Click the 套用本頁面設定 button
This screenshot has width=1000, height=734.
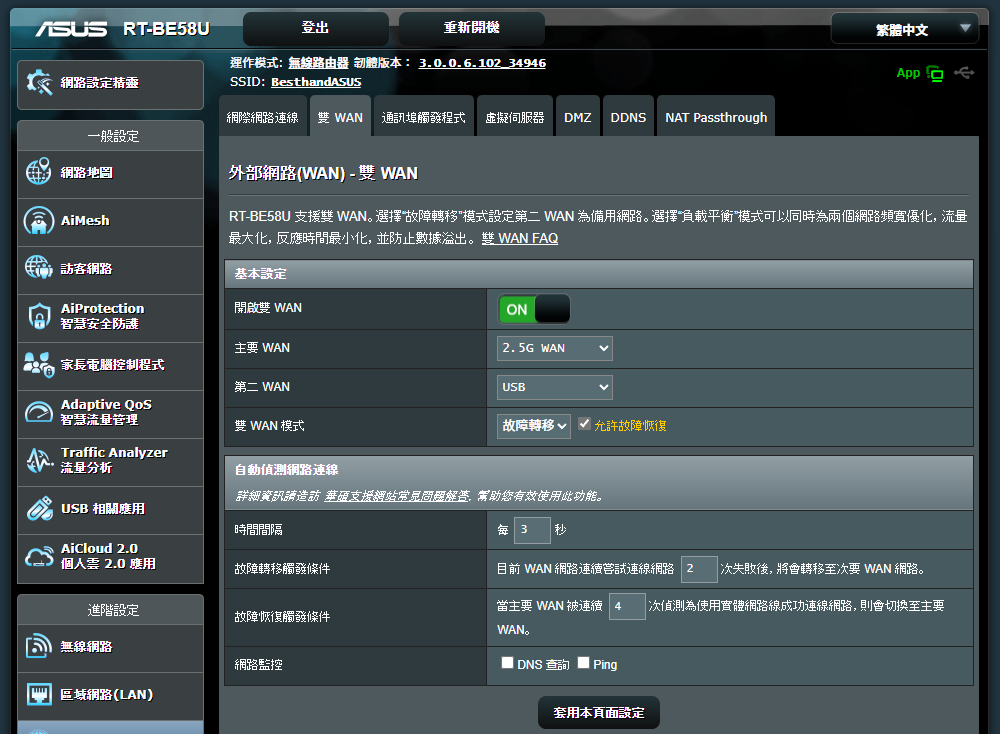coord(599,713)
